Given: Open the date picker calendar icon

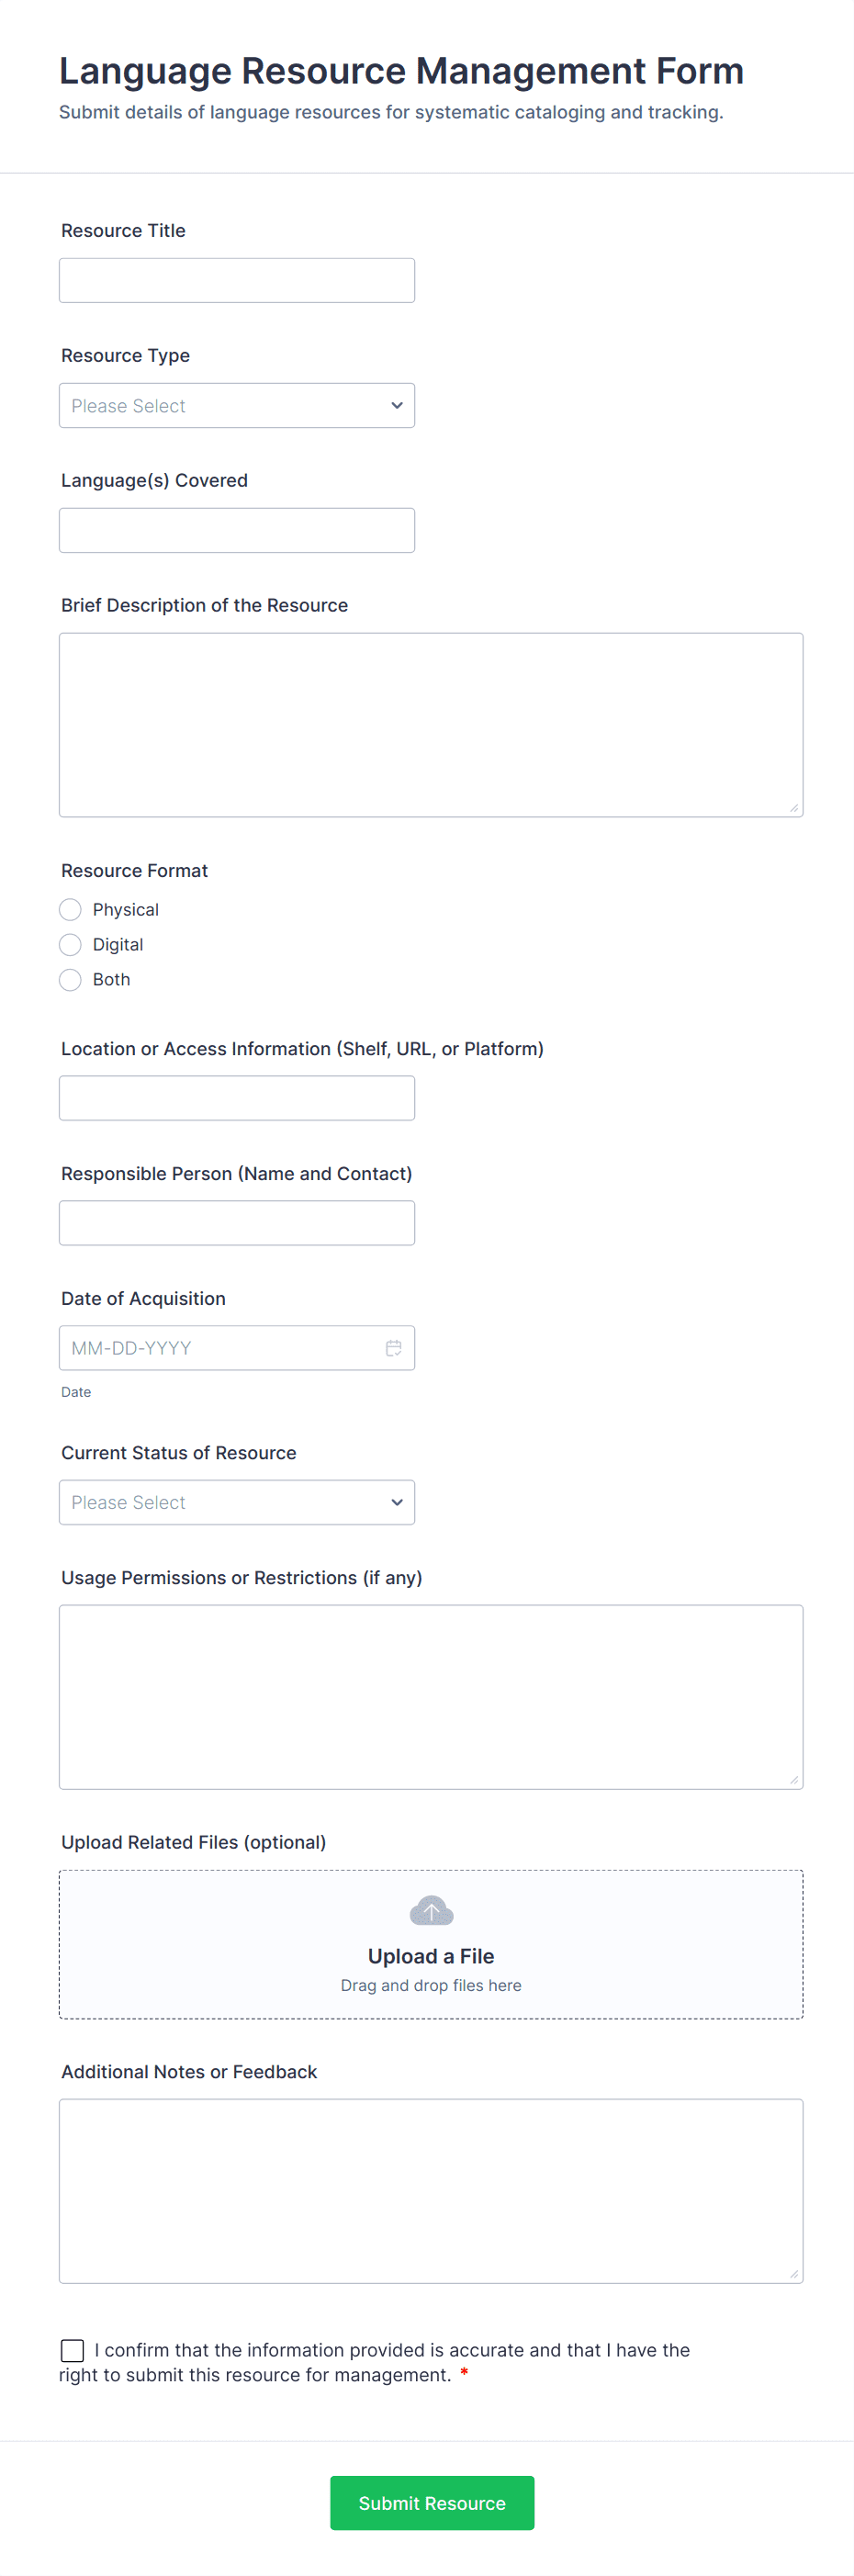Looking at the screenshot, I should click(393, 1347).
